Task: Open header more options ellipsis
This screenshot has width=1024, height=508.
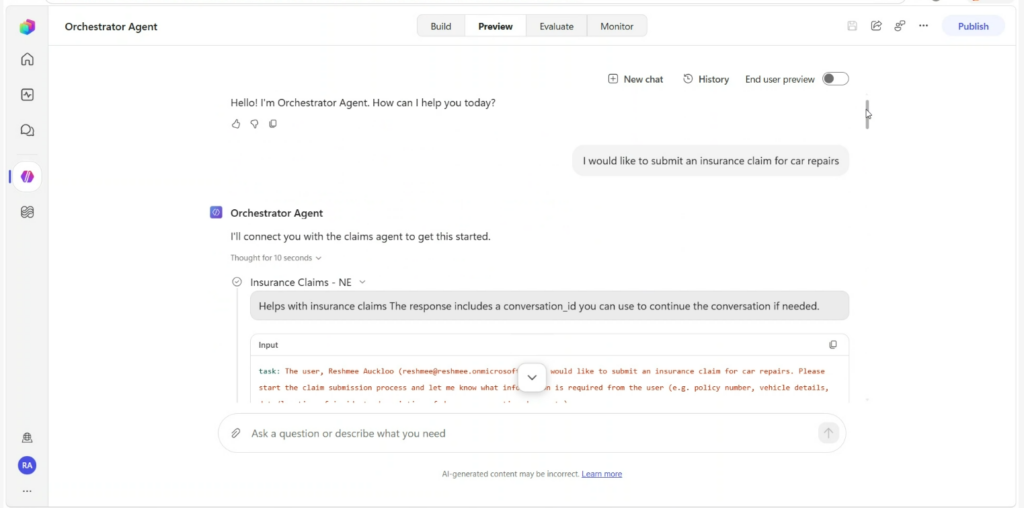Action: click(x=923, y=26)
